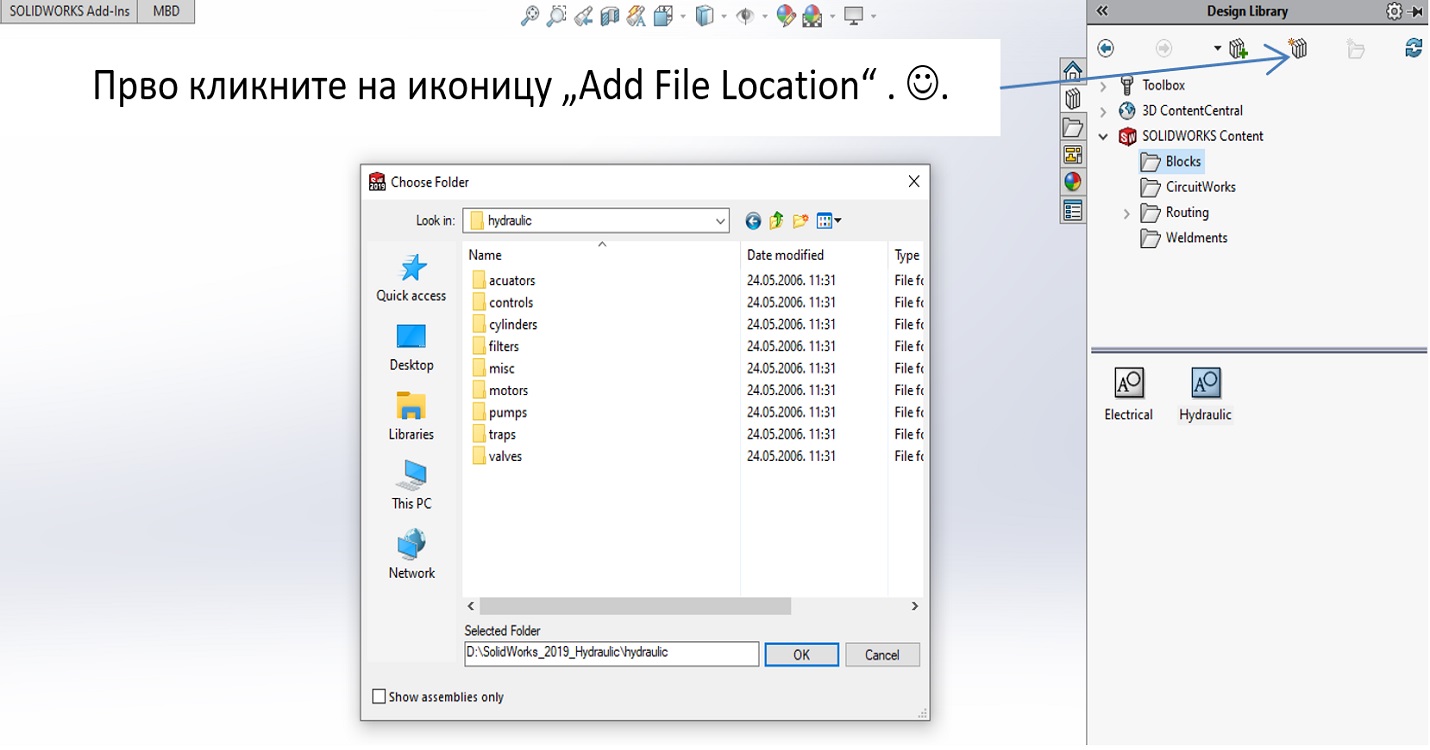Open View Settings dropdown arrow

(873, 16)
